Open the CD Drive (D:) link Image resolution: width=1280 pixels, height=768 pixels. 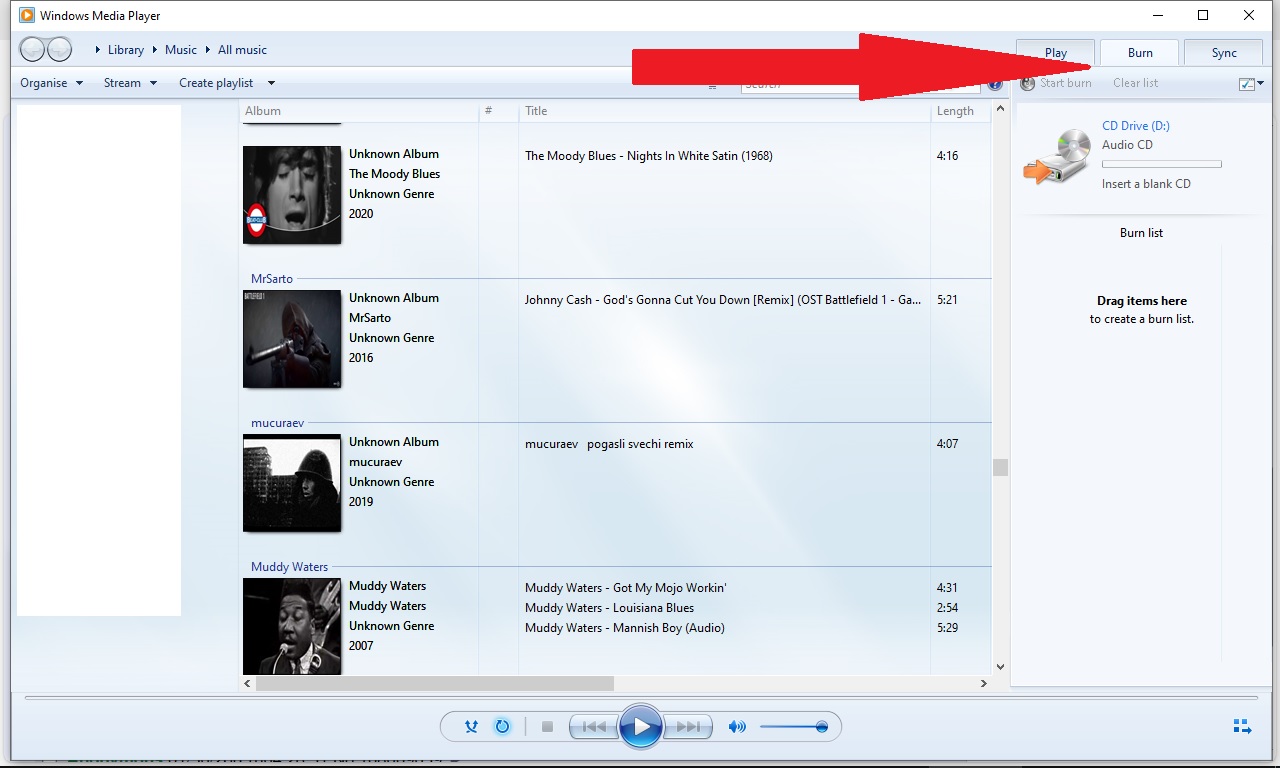pos(1136,126)
